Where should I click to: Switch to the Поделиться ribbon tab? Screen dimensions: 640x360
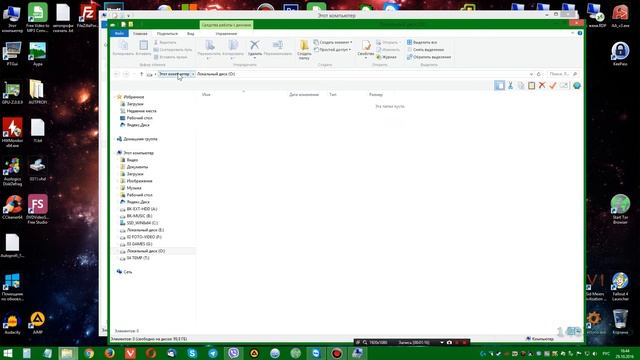(167, 33)
